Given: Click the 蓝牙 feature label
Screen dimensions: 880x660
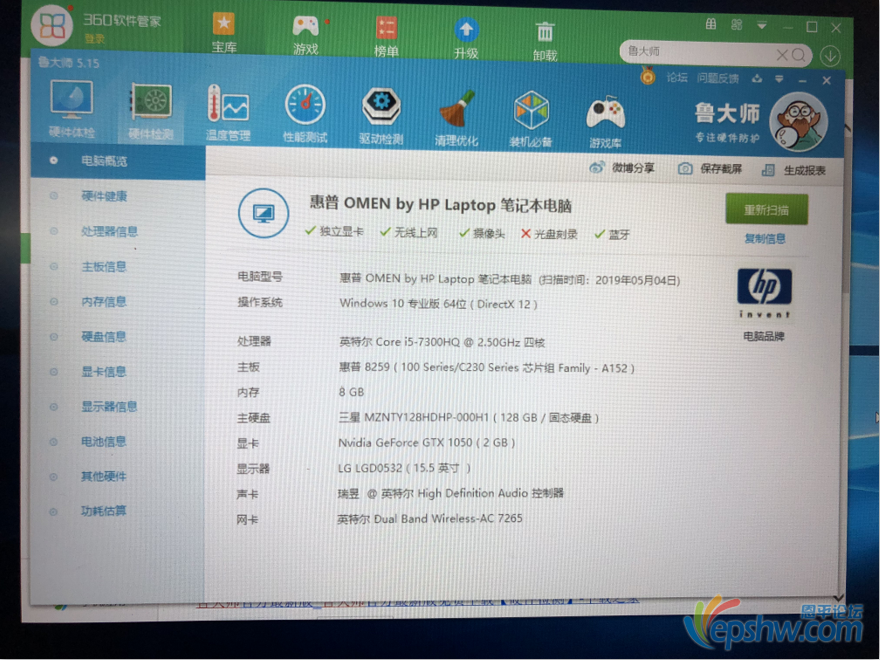Looking at the screenshot, I should 619,235.
